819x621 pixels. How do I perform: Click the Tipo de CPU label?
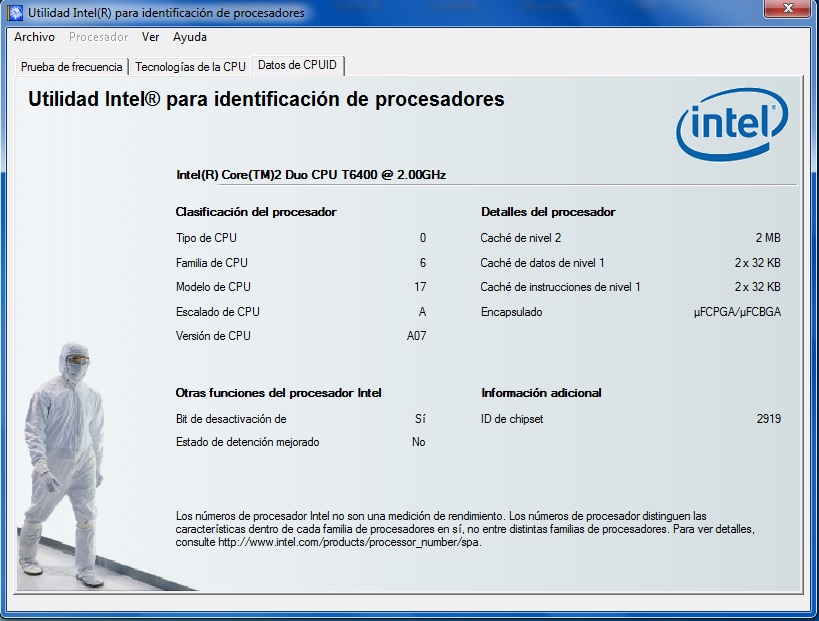206,238
